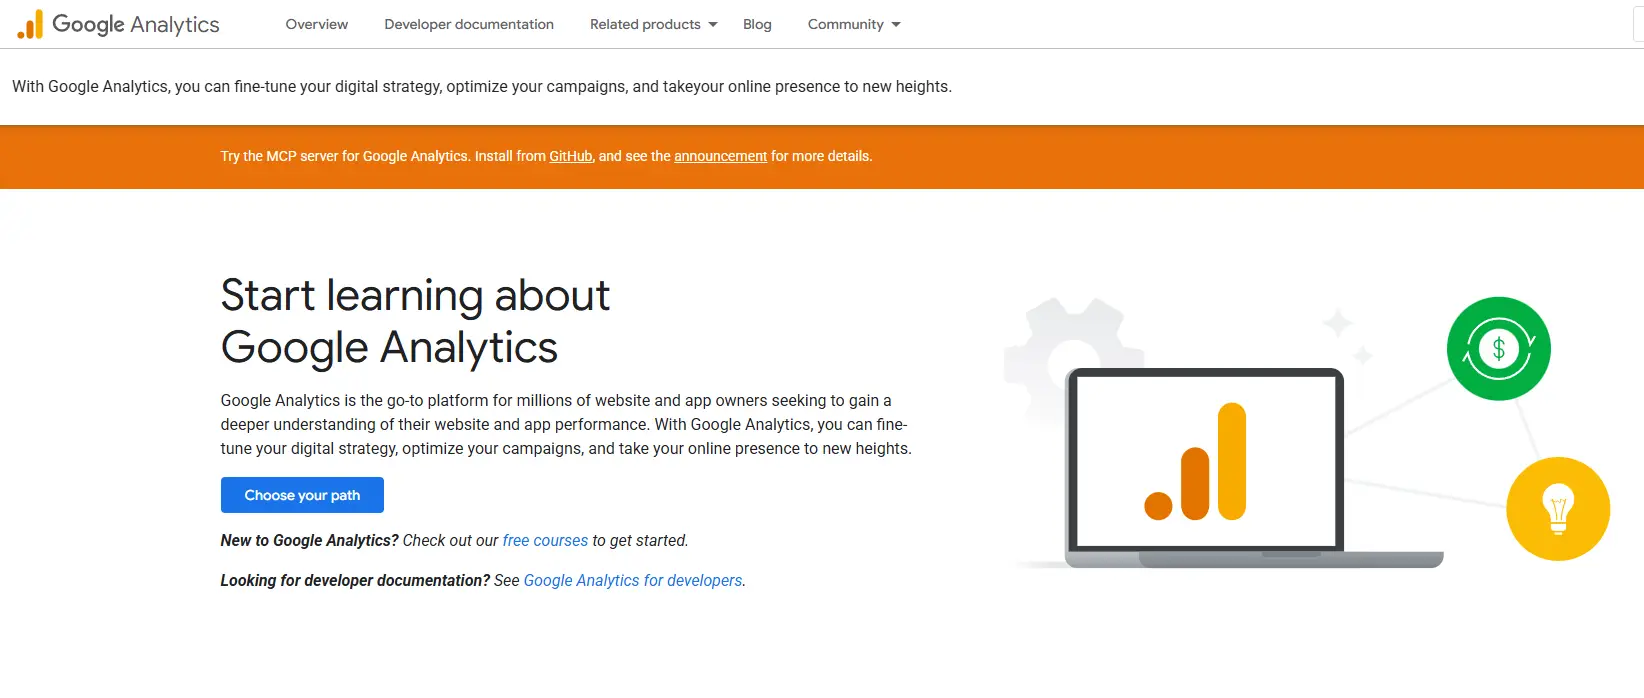Open the free courses link
This screenshot has width=1644, height=698.
point(545,541)
